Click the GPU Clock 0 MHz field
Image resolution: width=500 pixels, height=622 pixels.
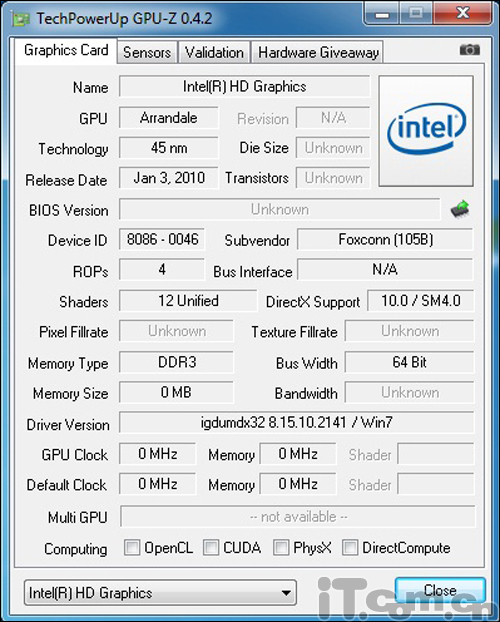tap(158, 454)
